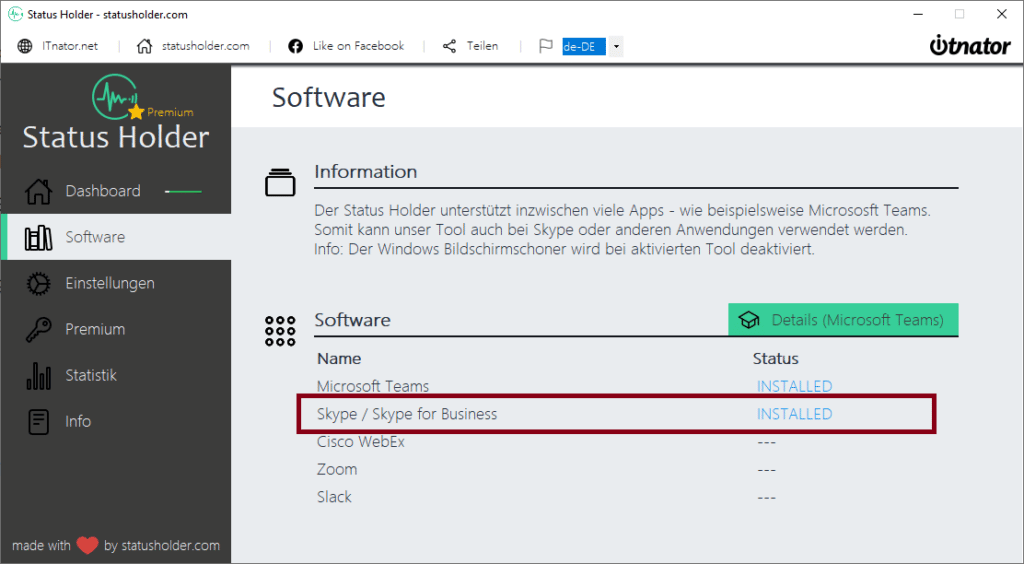Click the Software books icon in sidebar
The height and width of the screenshot is (564, 1024).
[38, 238]
